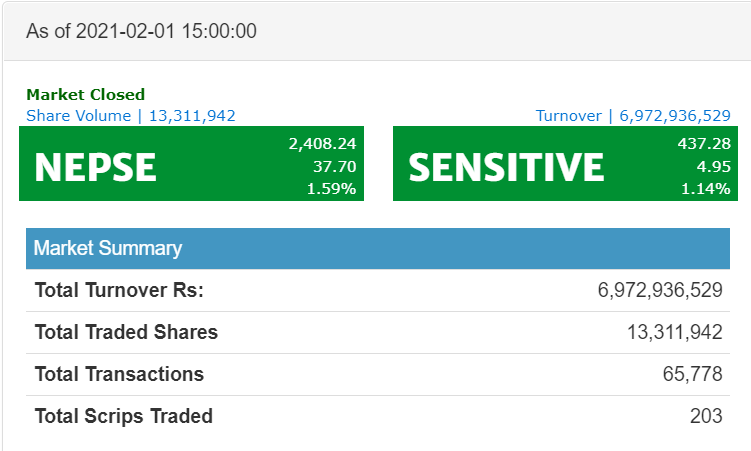Click the NEPSE point change 37.70
This screenshot has height=451, width=751.
click(335, 166)
